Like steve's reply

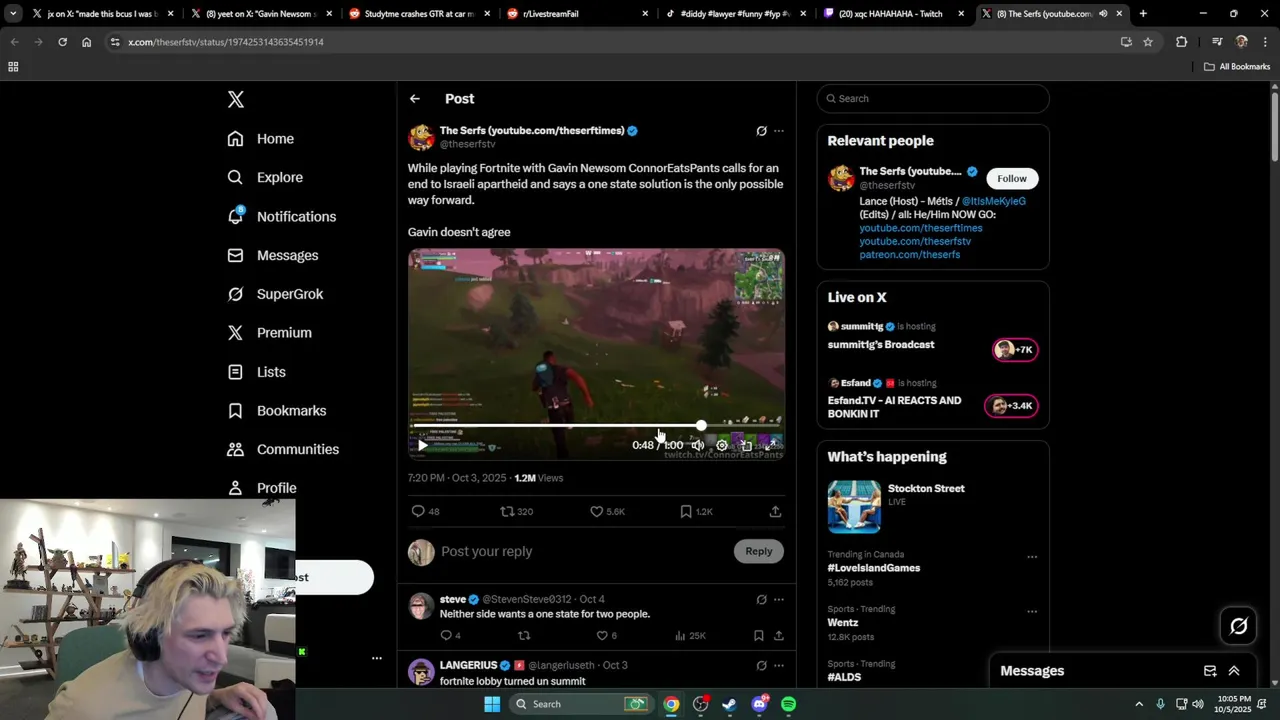[602, 635]
